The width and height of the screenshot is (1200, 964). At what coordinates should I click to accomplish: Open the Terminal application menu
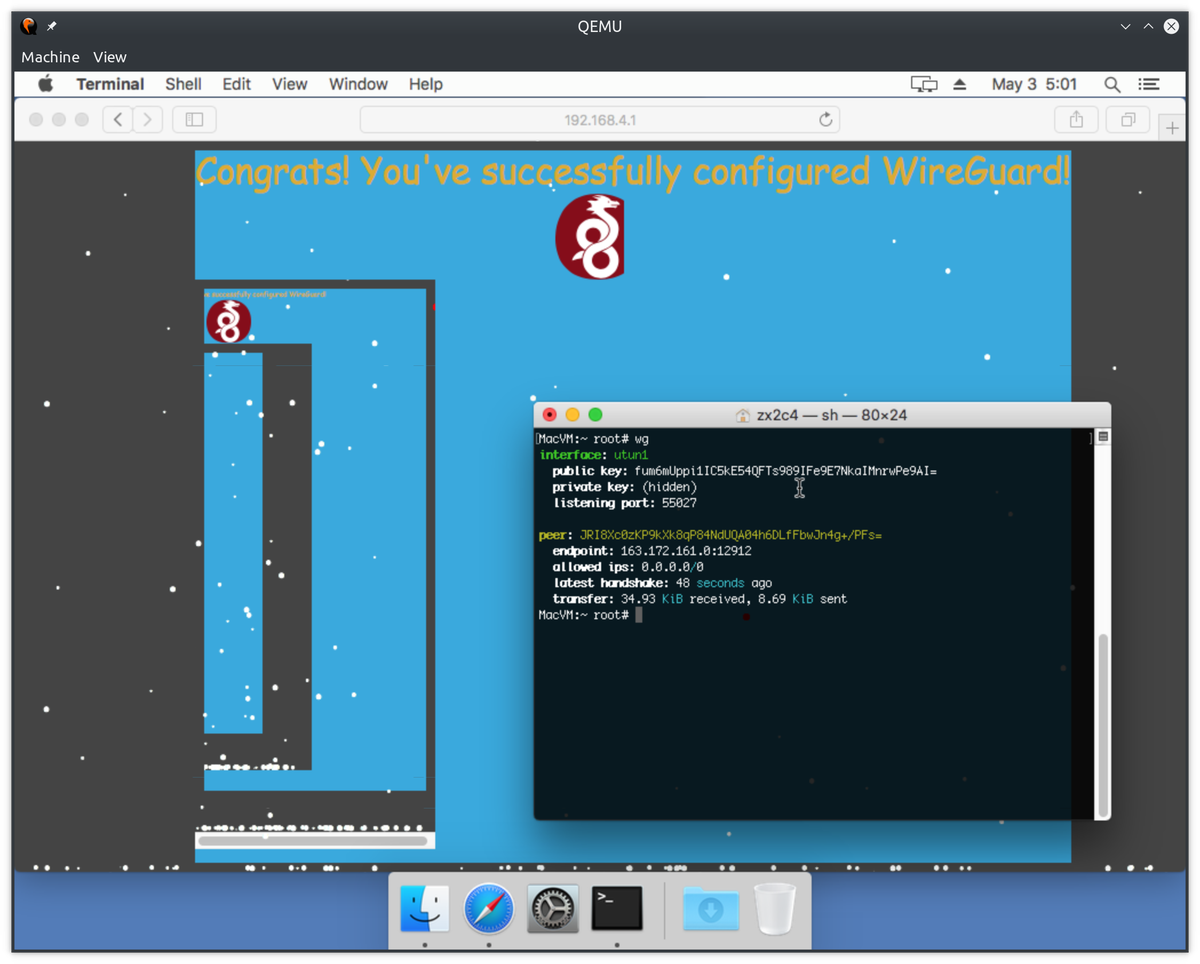click(110, 84)
